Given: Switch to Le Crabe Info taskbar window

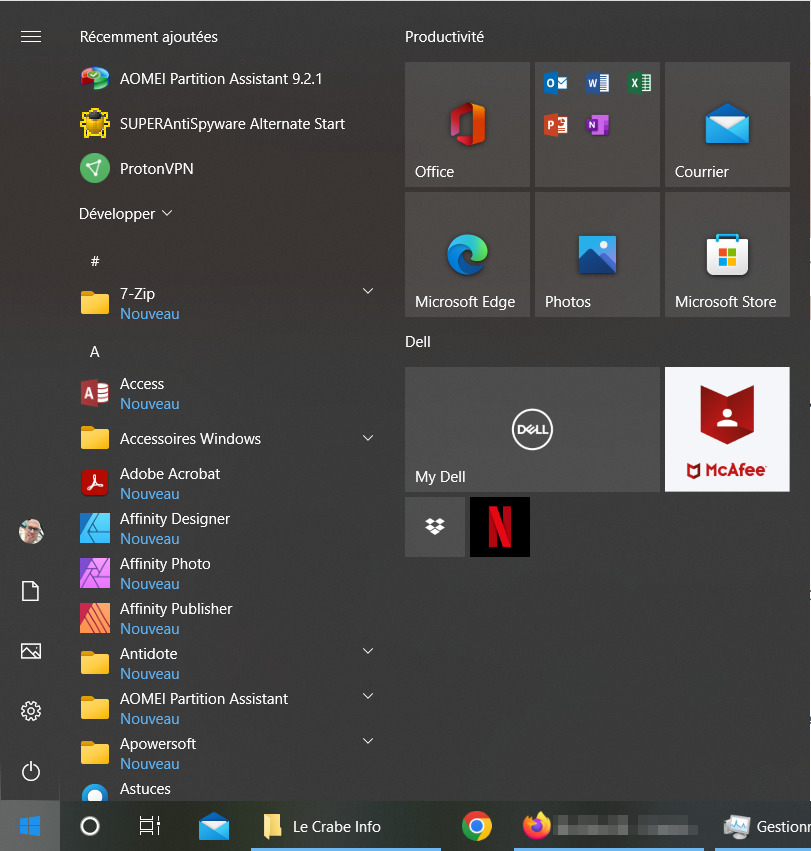Looking at the screenshot, I should click(x=346, y=826).
